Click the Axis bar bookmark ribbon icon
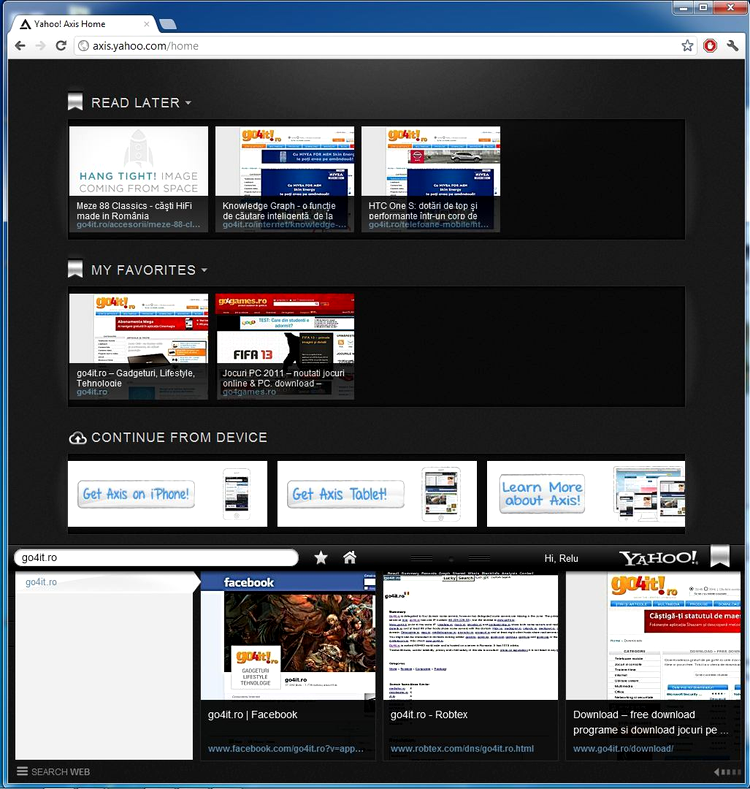Screen dimensions: 750x789 [720, 556]
